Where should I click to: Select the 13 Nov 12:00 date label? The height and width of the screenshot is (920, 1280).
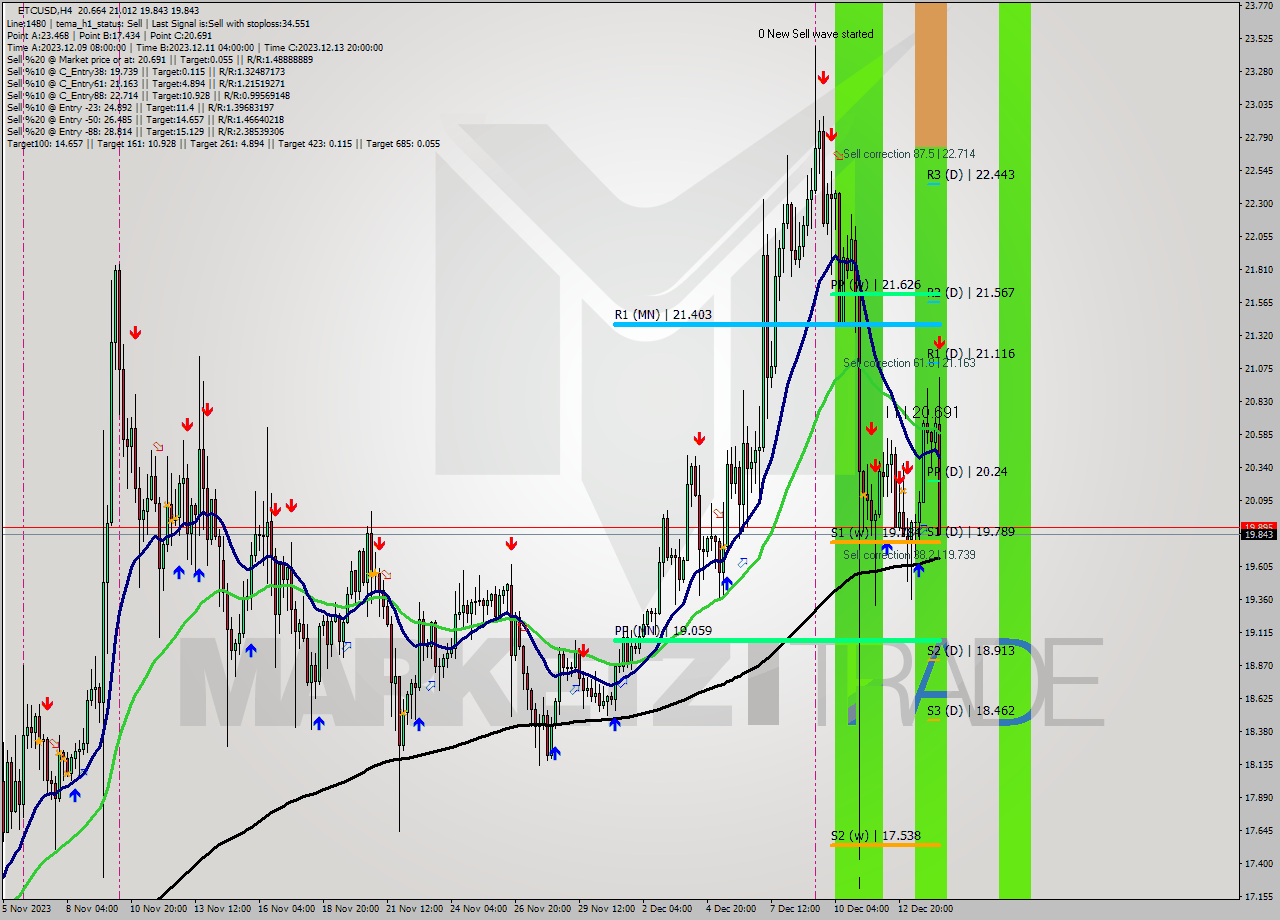(x=222, y=909)
